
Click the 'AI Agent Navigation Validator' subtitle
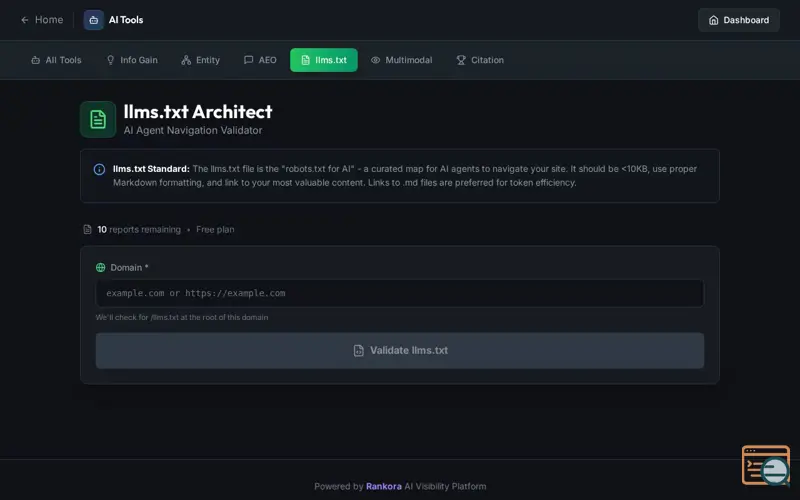[193, 131]
